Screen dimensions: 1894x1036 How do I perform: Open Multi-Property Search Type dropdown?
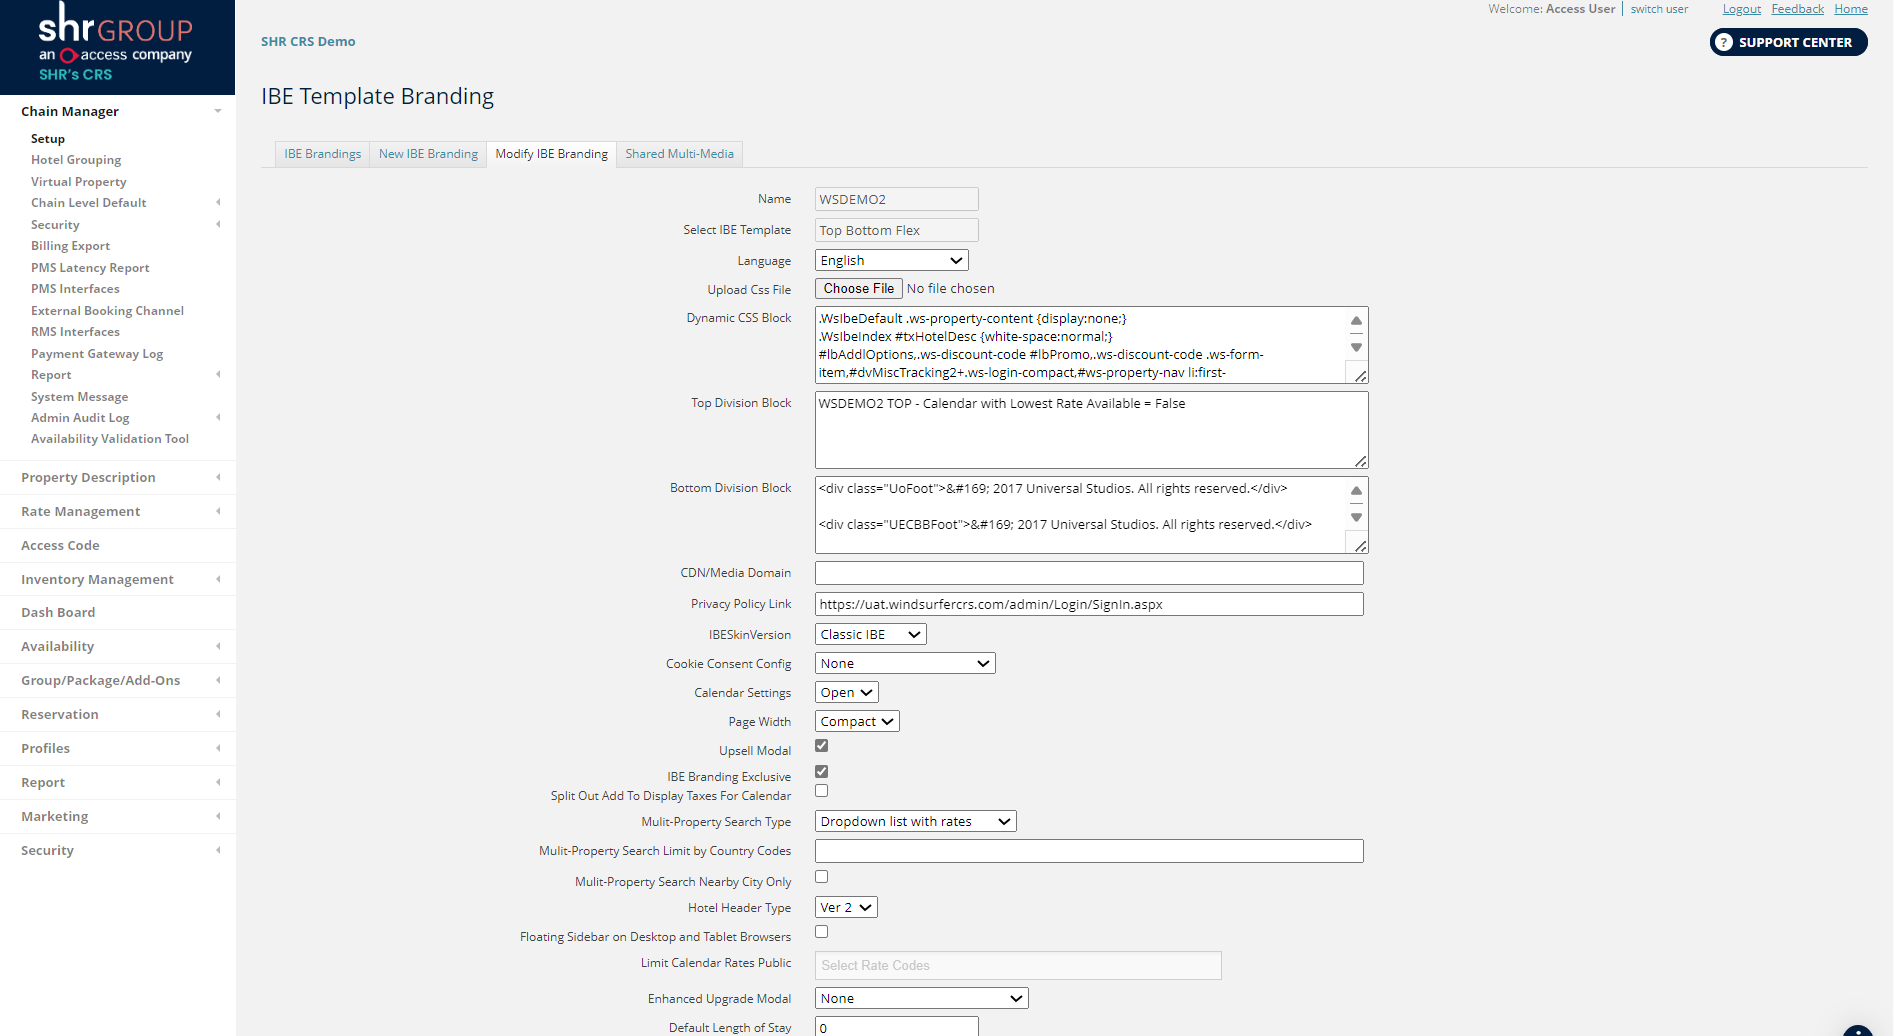[915, 821]
